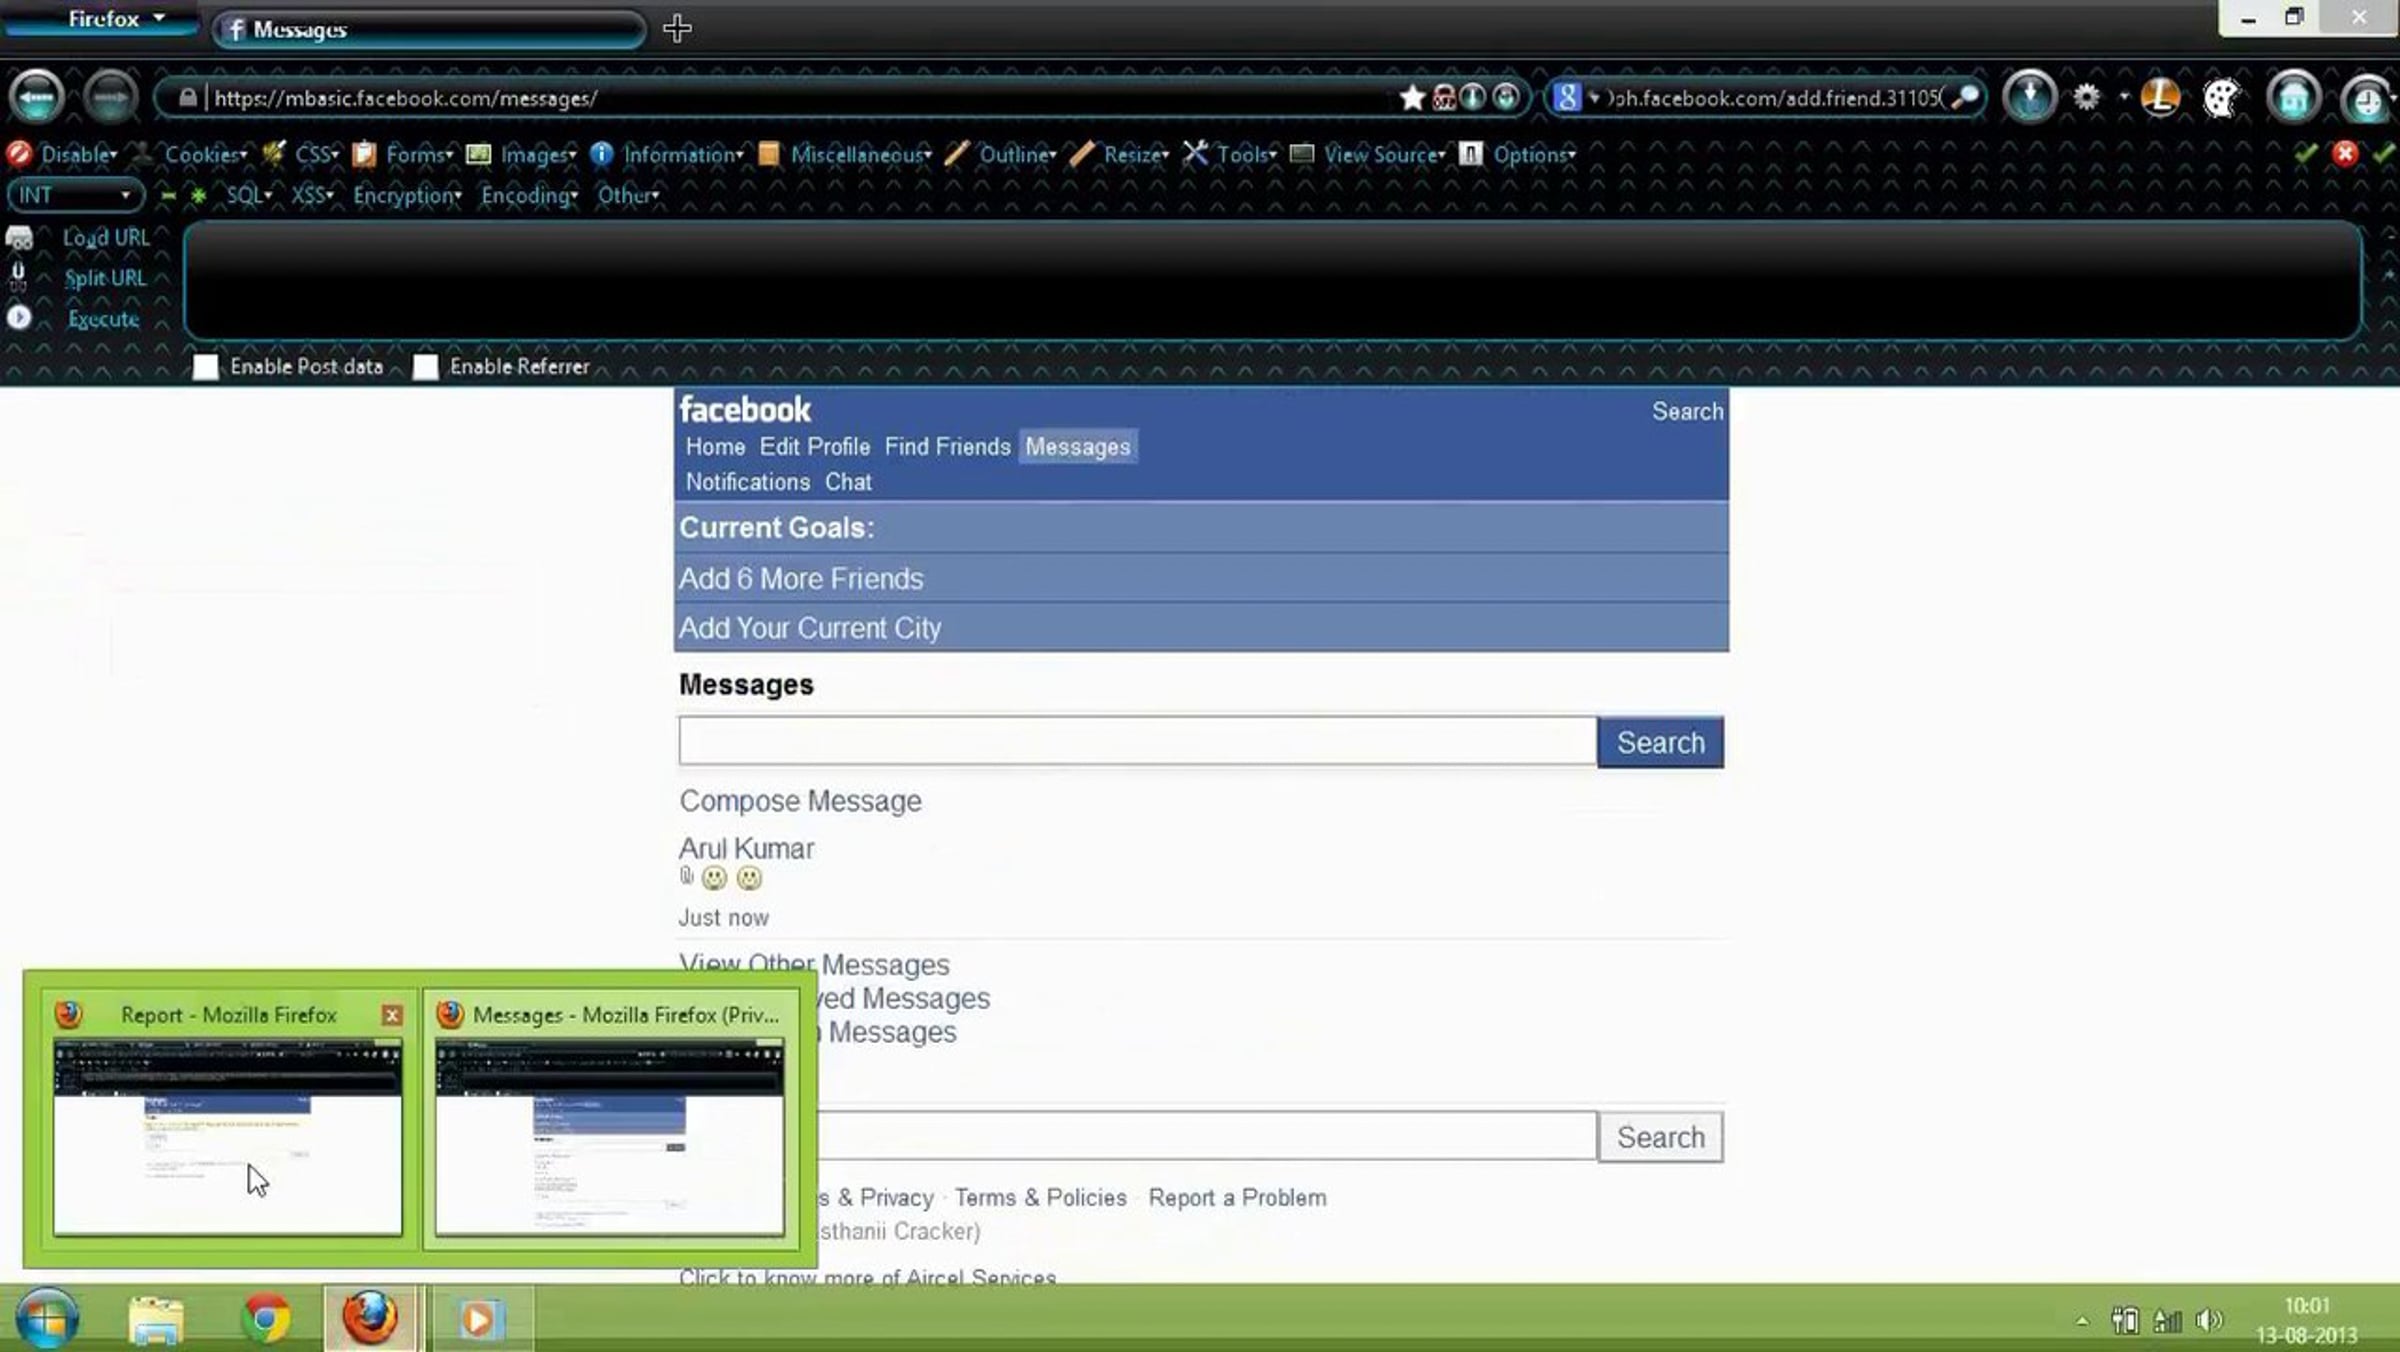
Task: Bookmark this page with the star icon
Action: (x=1412, y=98)
